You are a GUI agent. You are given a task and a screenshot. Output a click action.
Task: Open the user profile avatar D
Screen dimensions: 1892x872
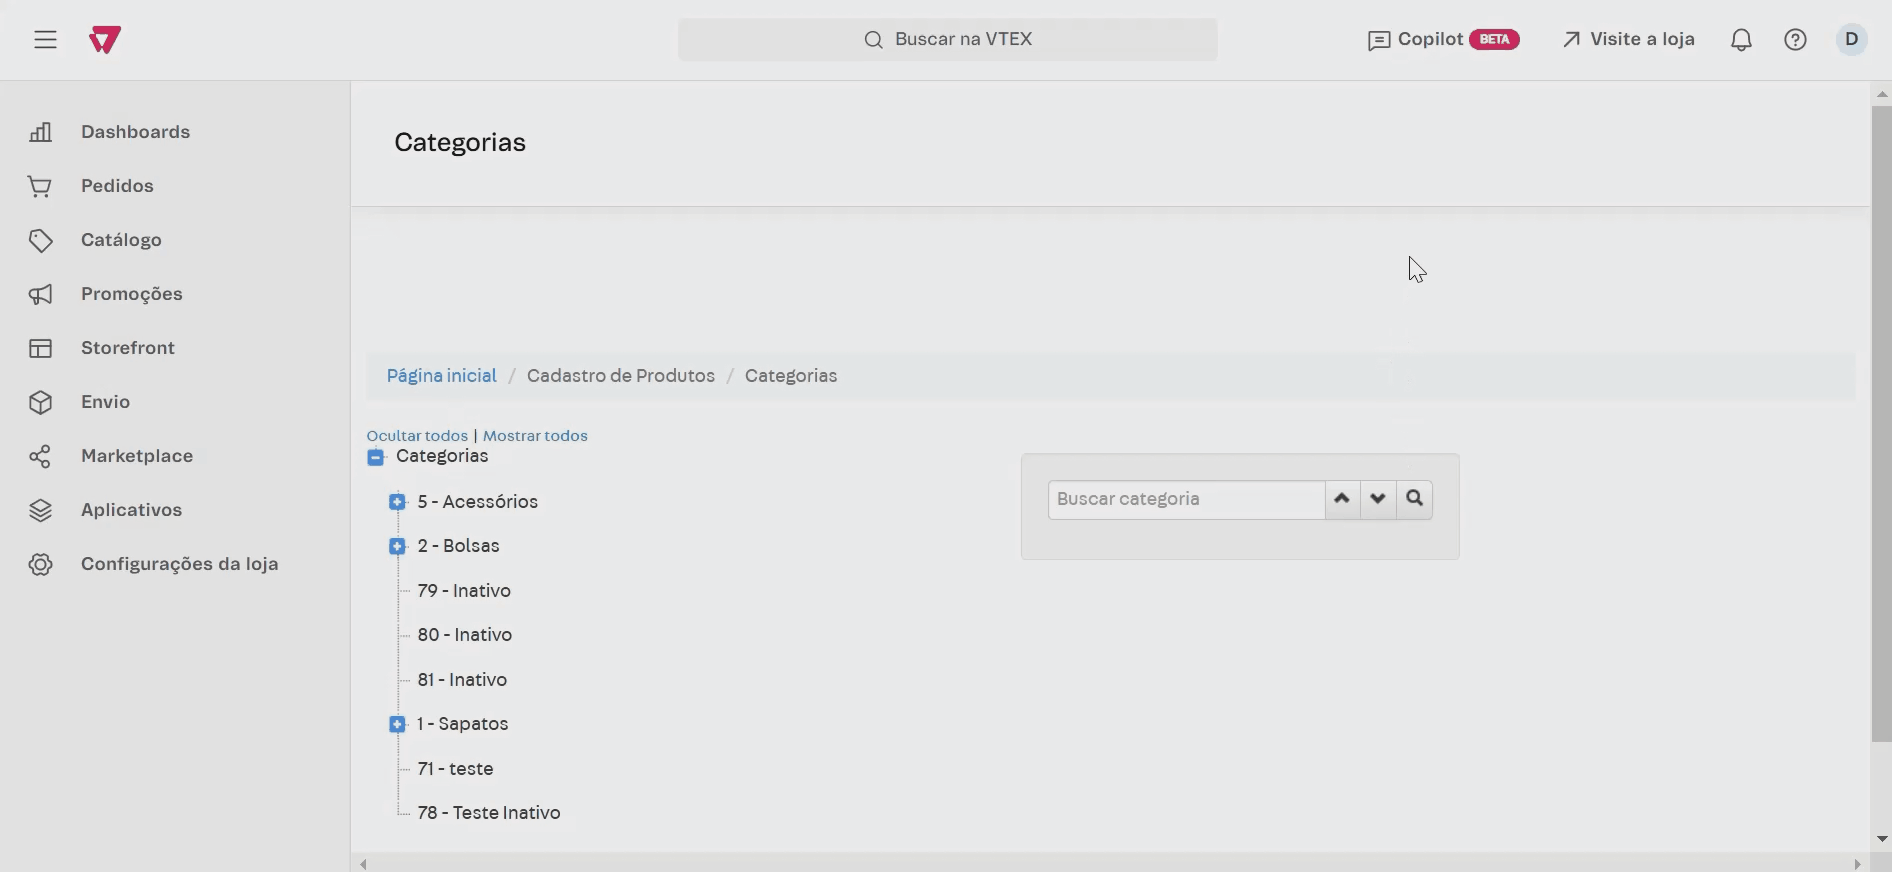[x=1851, y=40]
